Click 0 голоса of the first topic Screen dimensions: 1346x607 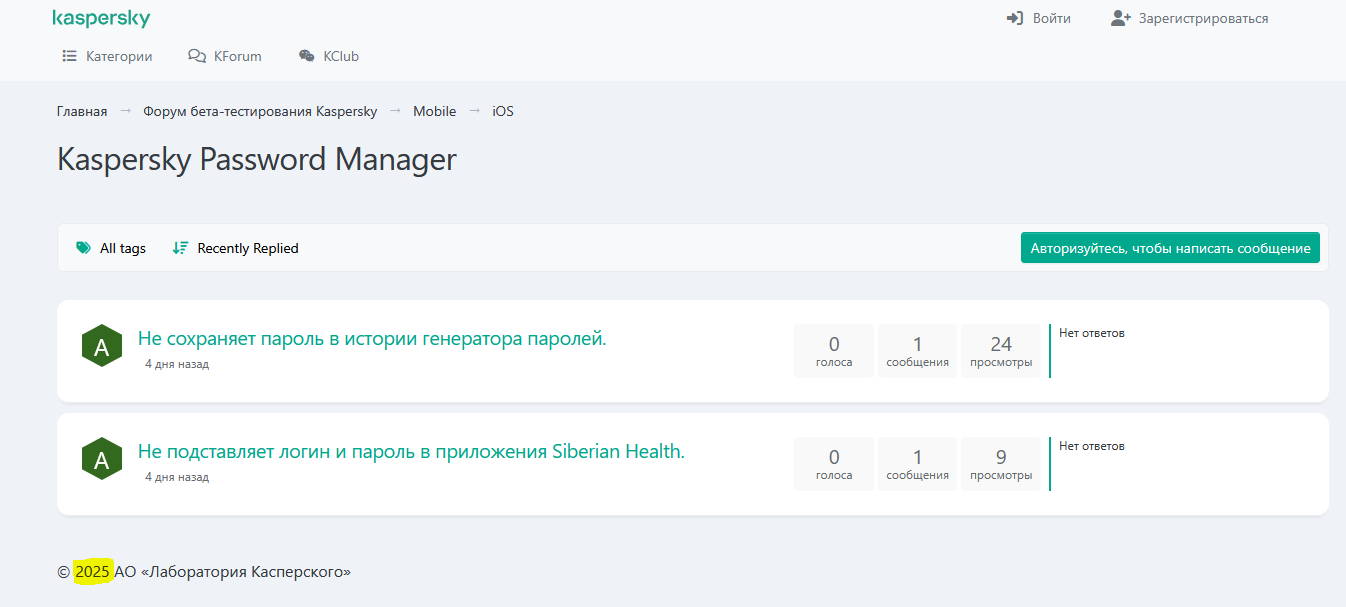[x=834, y=351]
